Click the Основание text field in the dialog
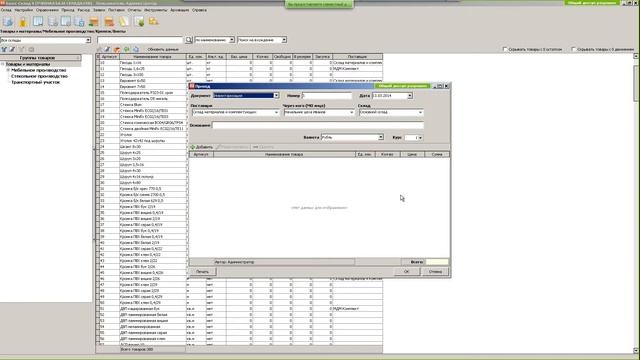Viewport: 640px width, 360px height. (x=318, y=125)
